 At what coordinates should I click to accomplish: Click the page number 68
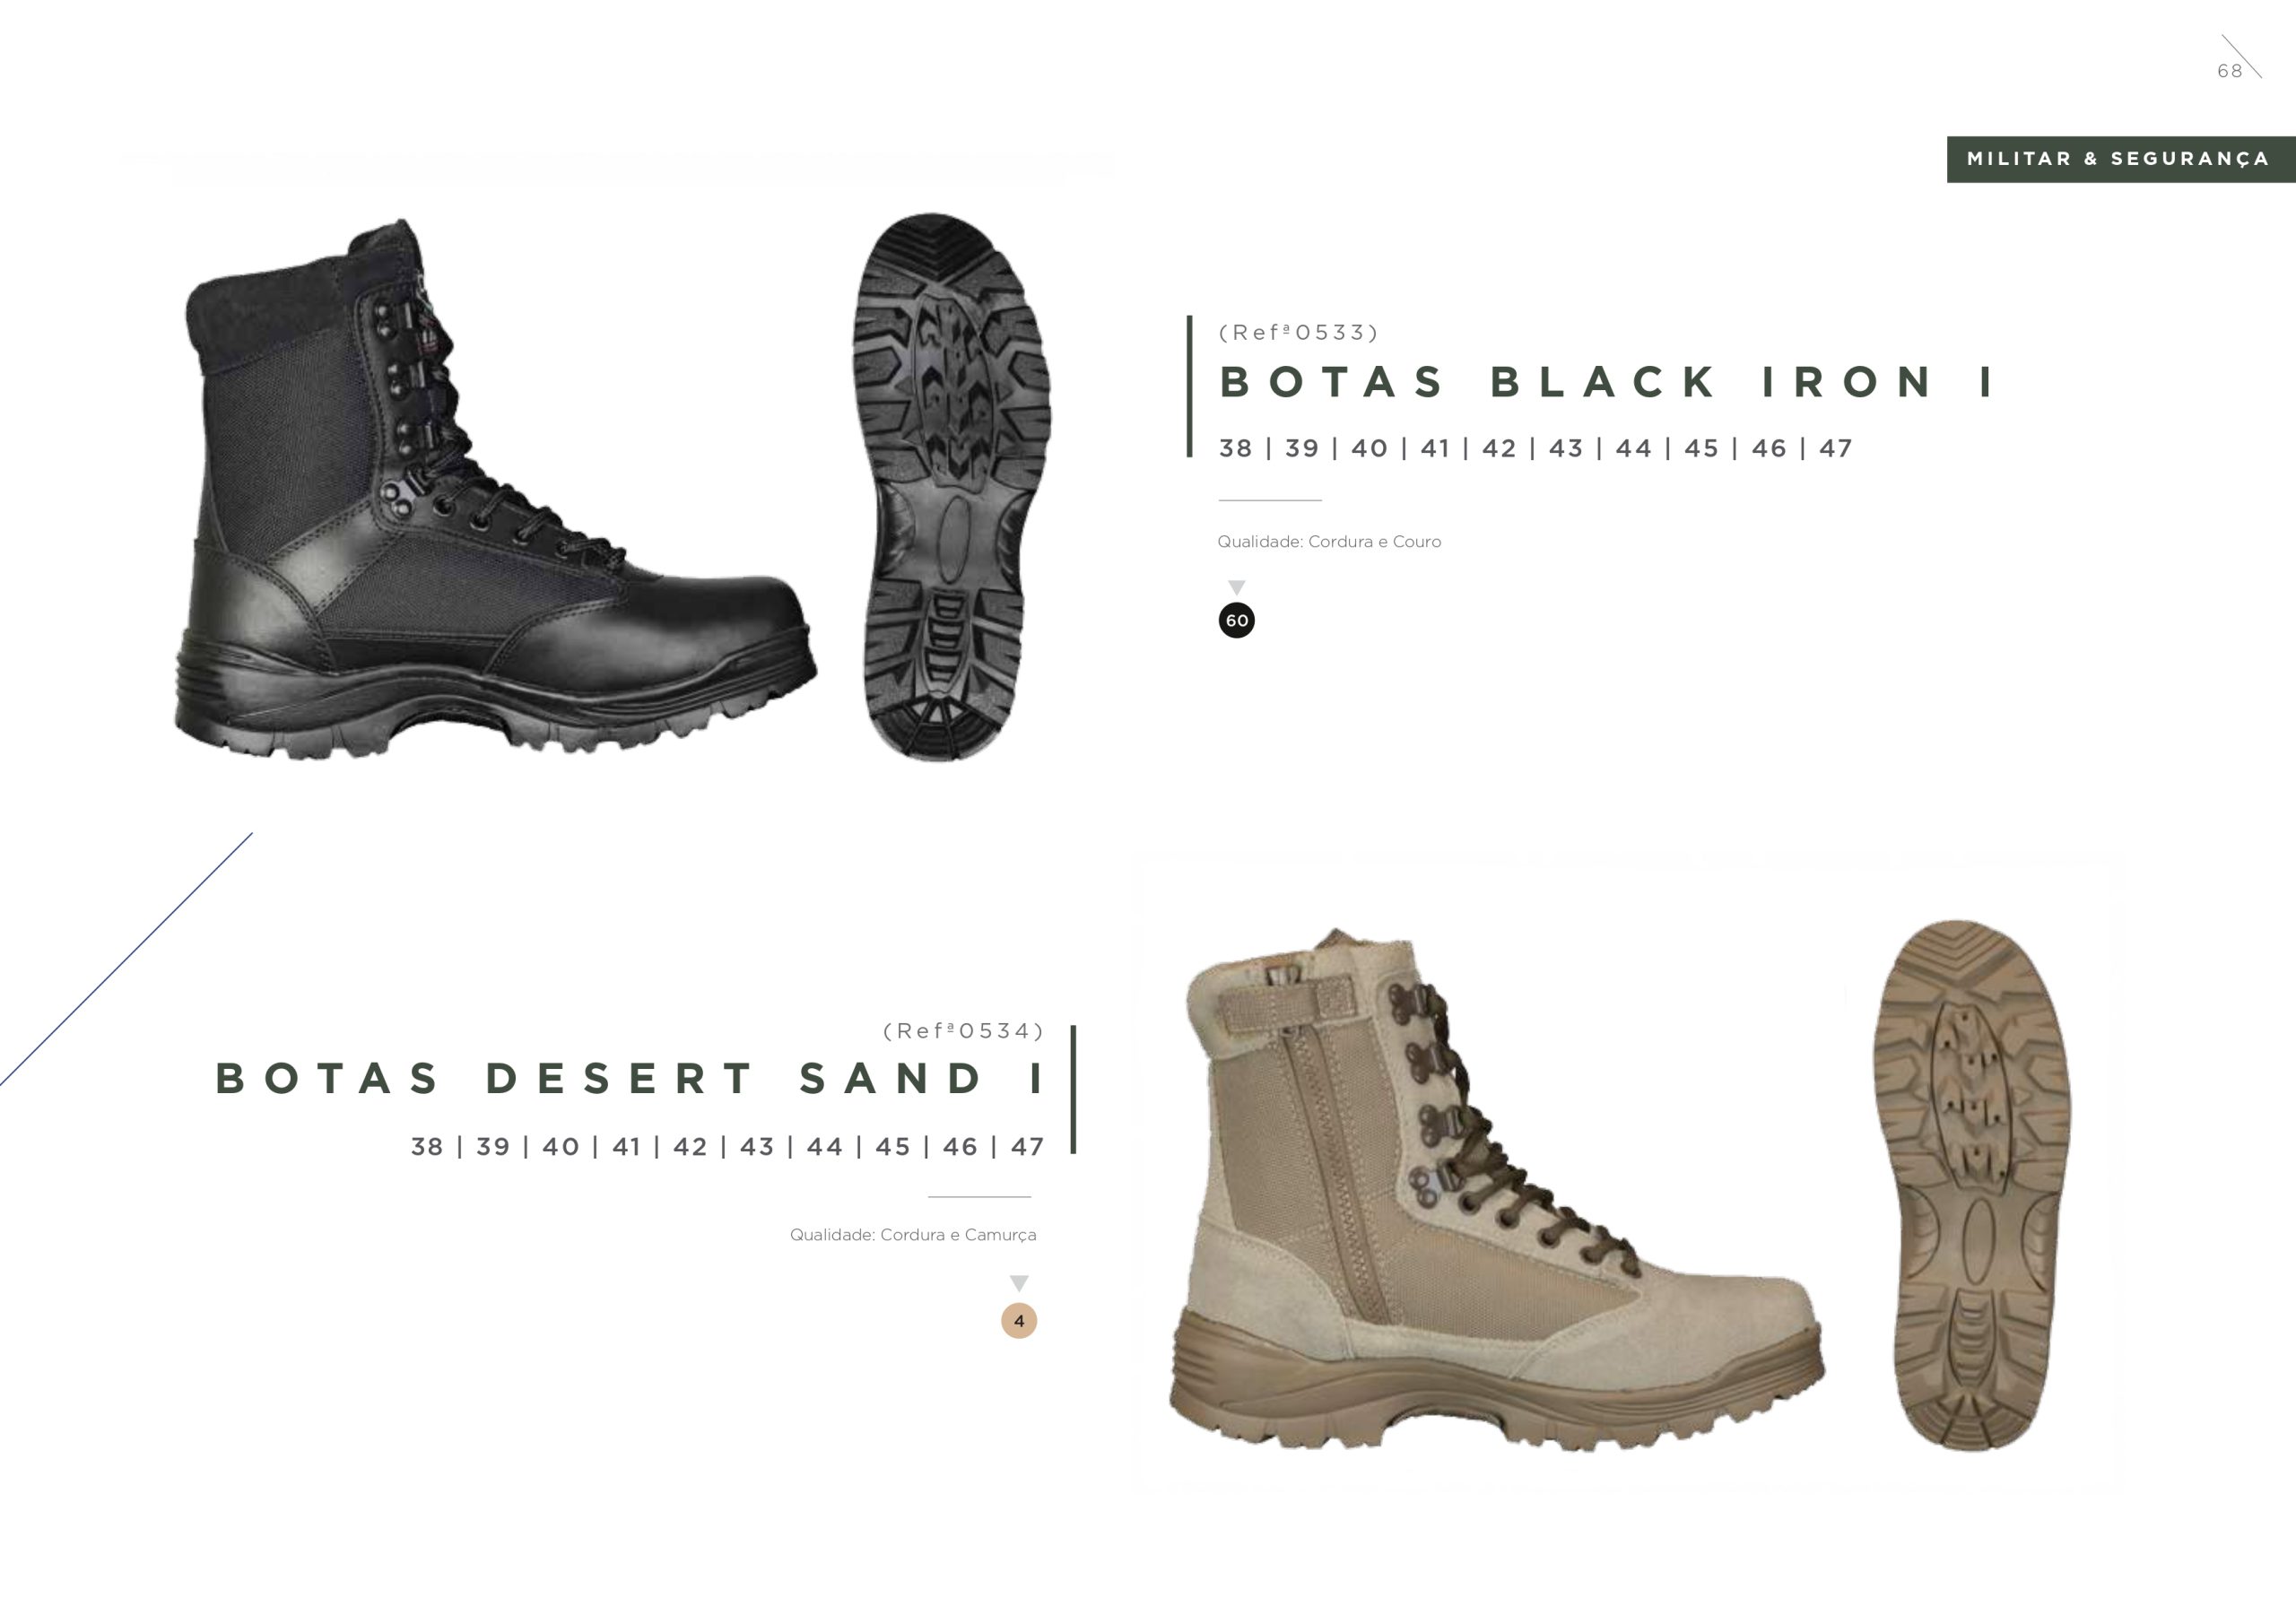tap(2229, 71)
